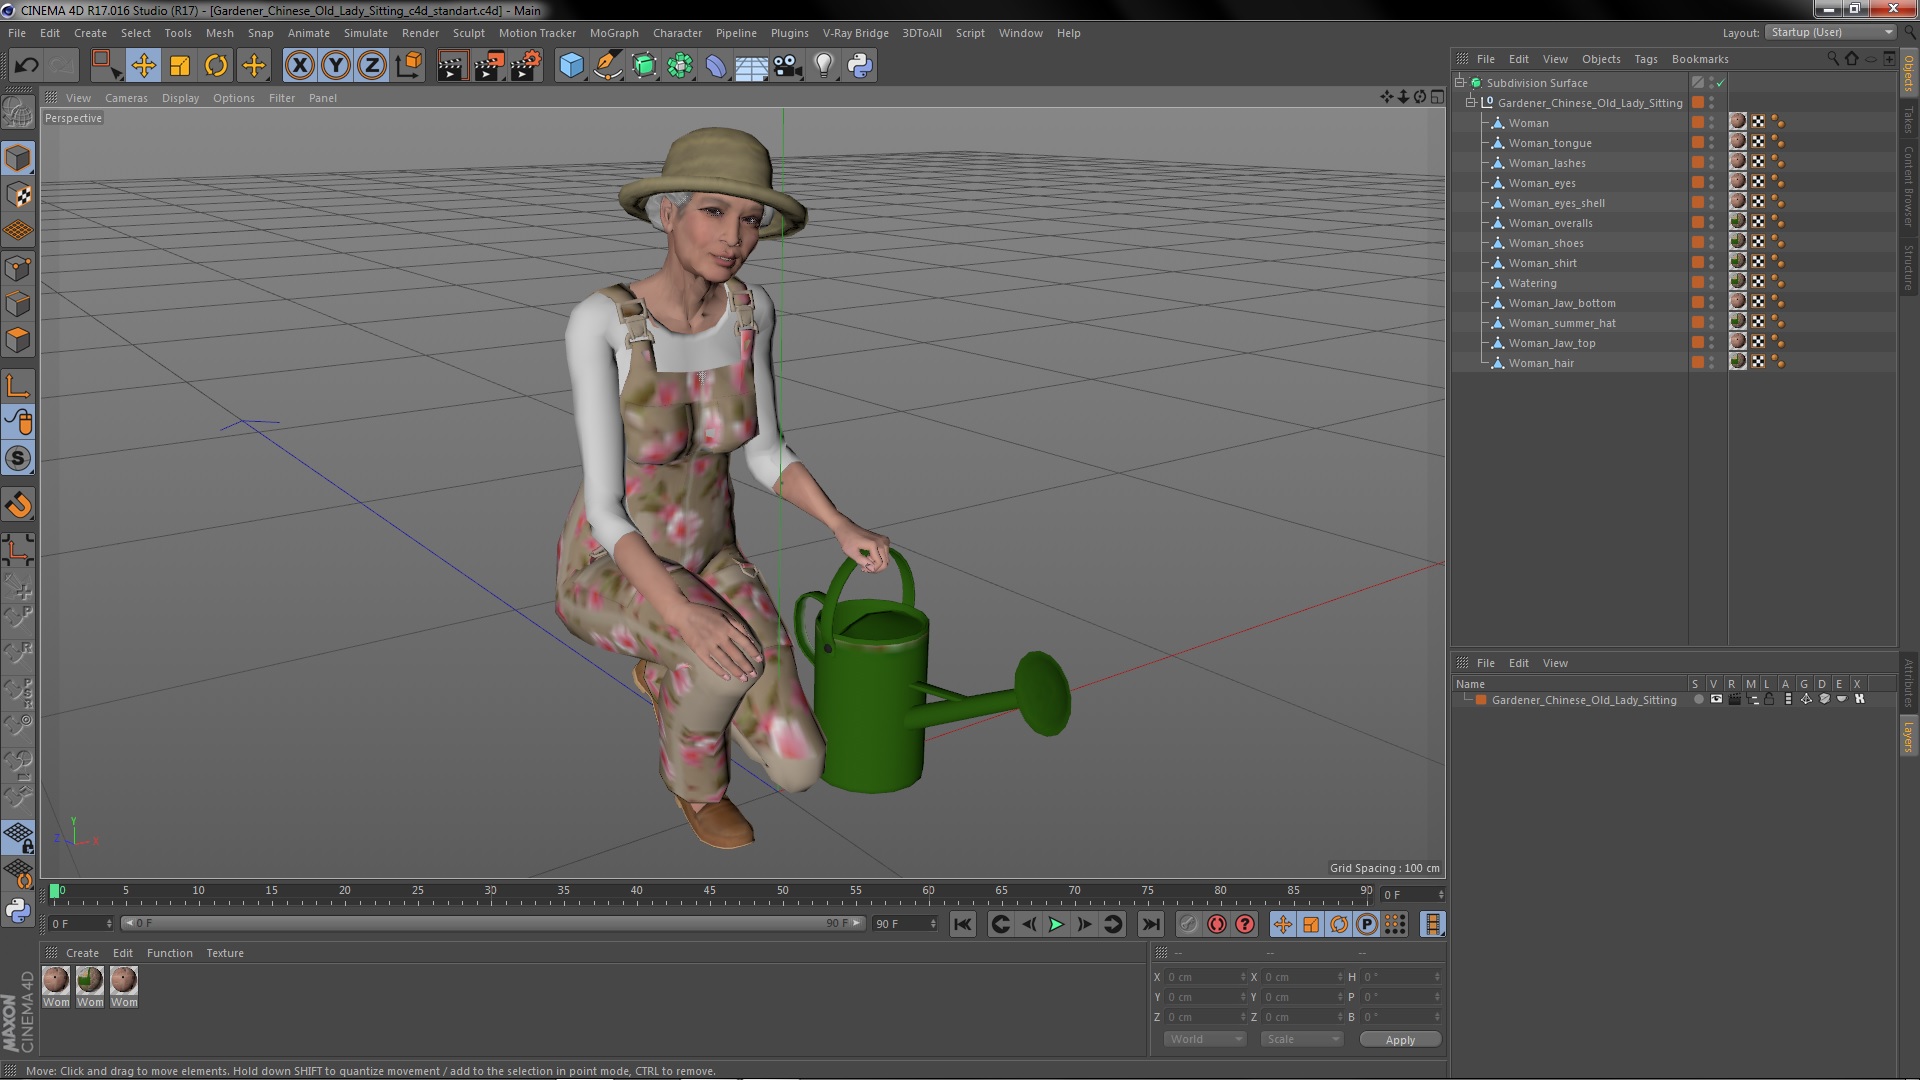Viewport: 1920px width, 1080px height.
Task: Open Object Manager Tags menu
Action: pyautogui.click(x=1645, y=59)
